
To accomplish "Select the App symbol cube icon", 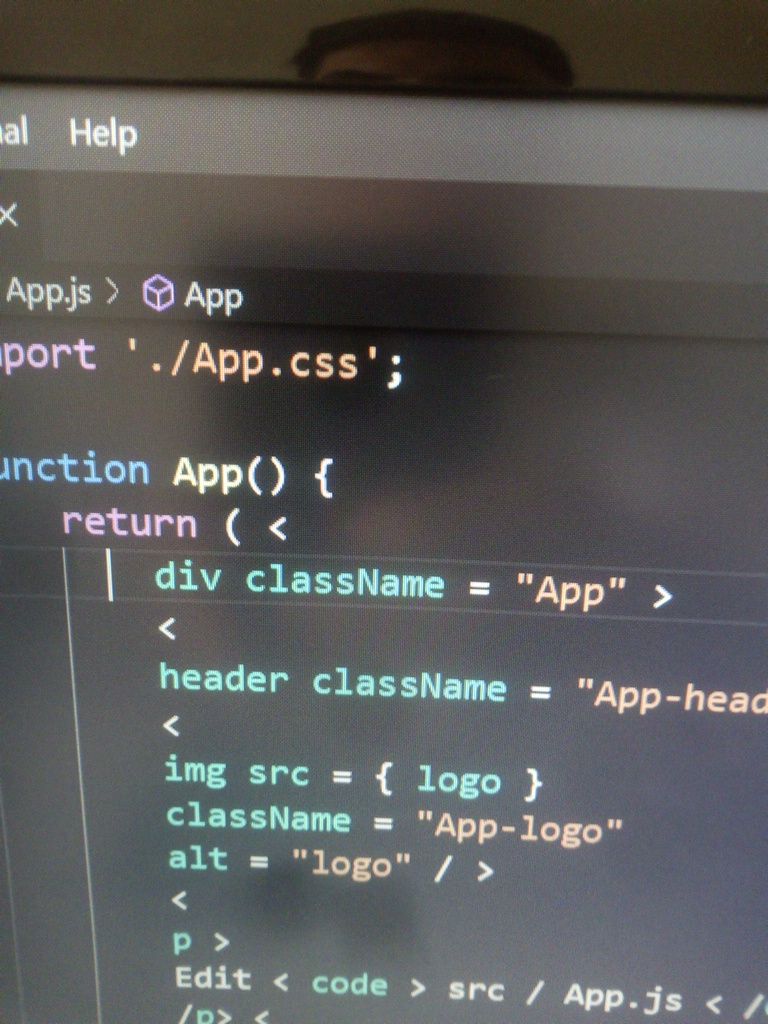I will coord(159,292).
